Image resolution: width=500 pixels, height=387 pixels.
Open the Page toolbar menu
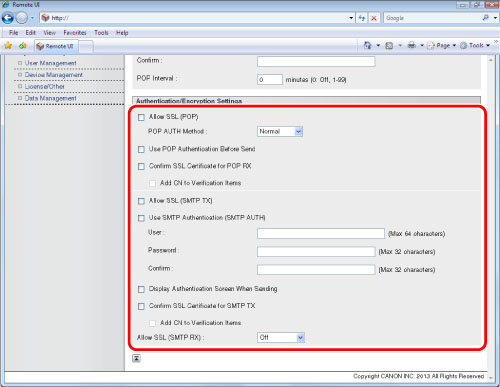coord(441,45)
